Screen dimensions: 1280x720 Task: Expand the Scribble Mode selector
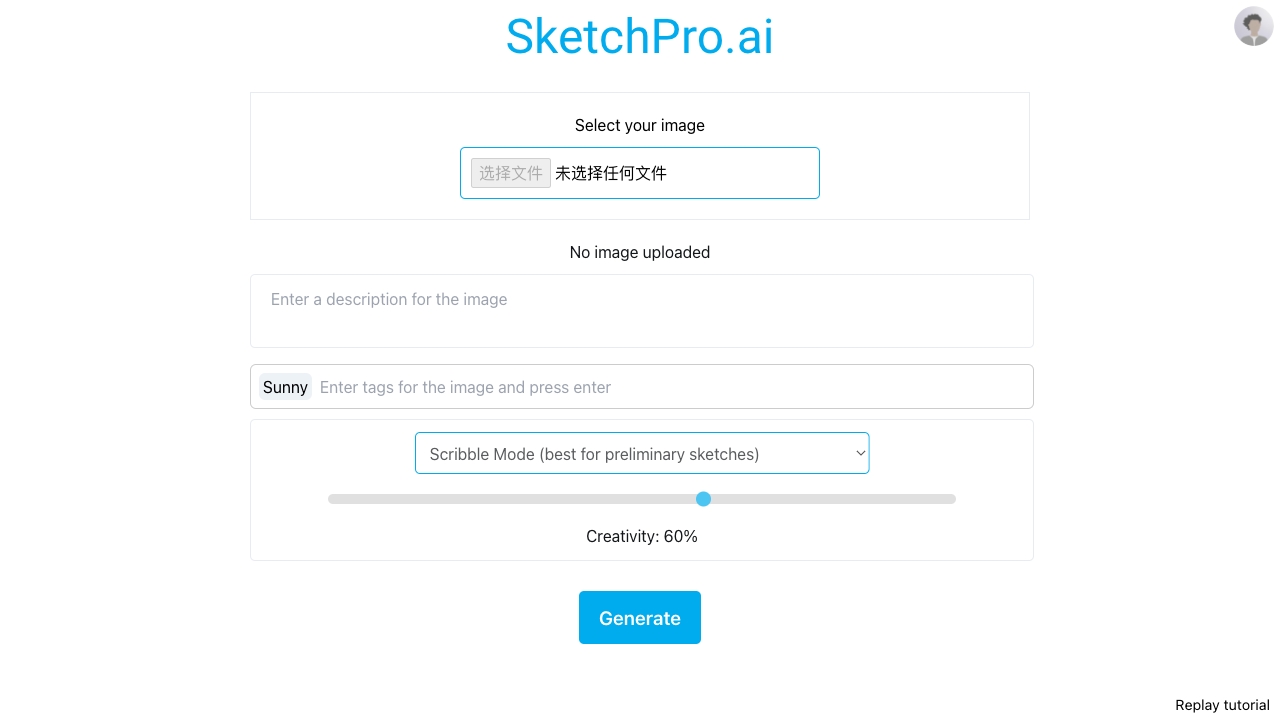[642, 453]
